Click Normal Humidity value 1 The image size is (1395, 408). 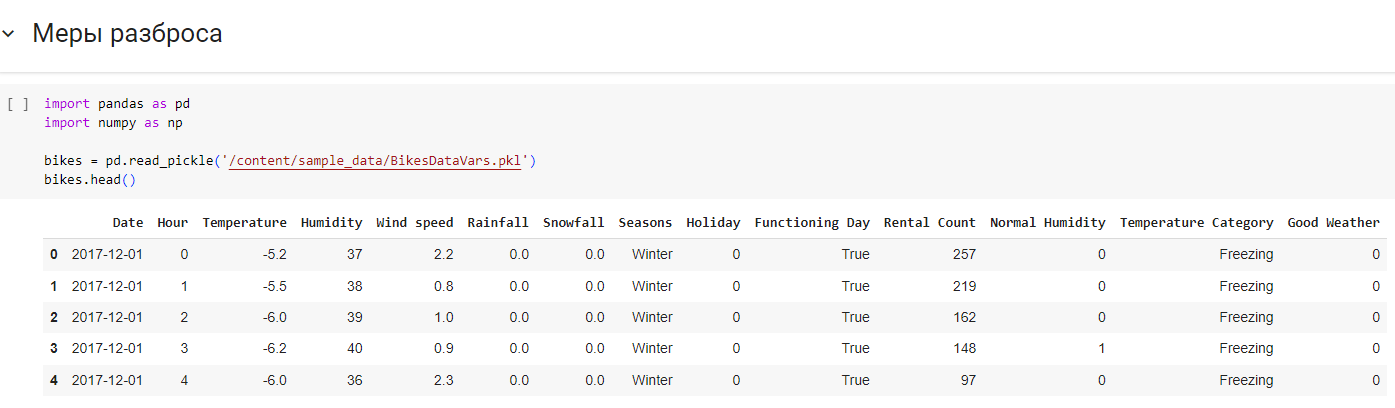1101,348
